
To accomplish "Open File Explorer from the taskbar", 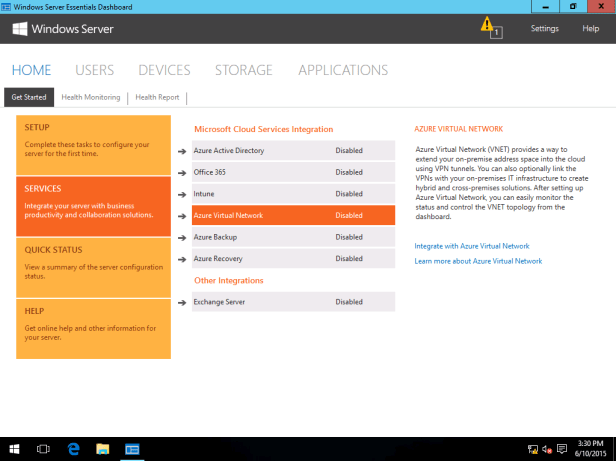I will pyautogui.click(x=102, y=450).
